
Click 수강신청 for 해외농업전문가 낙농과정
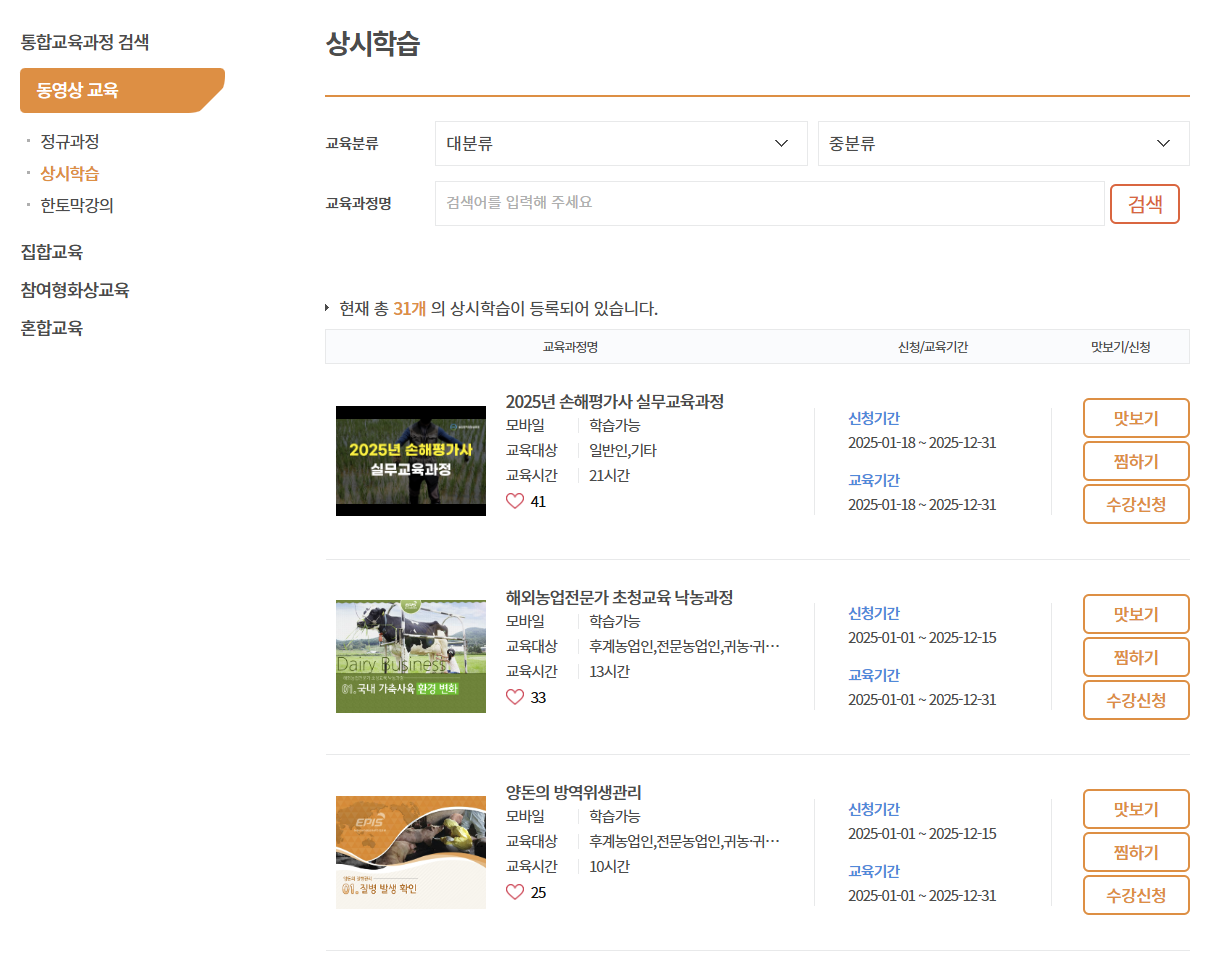1136,700
